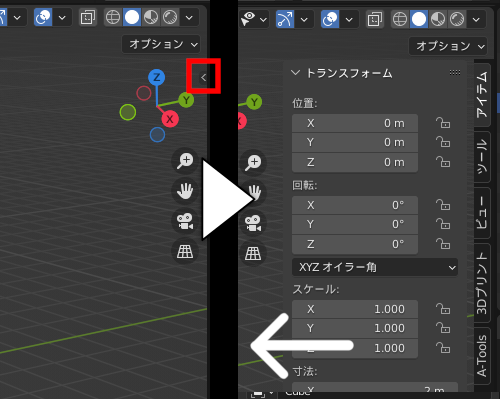Toggle overlays icon in right viewport header
Viewport: 500px width, 399px height.
pos(330,19)
